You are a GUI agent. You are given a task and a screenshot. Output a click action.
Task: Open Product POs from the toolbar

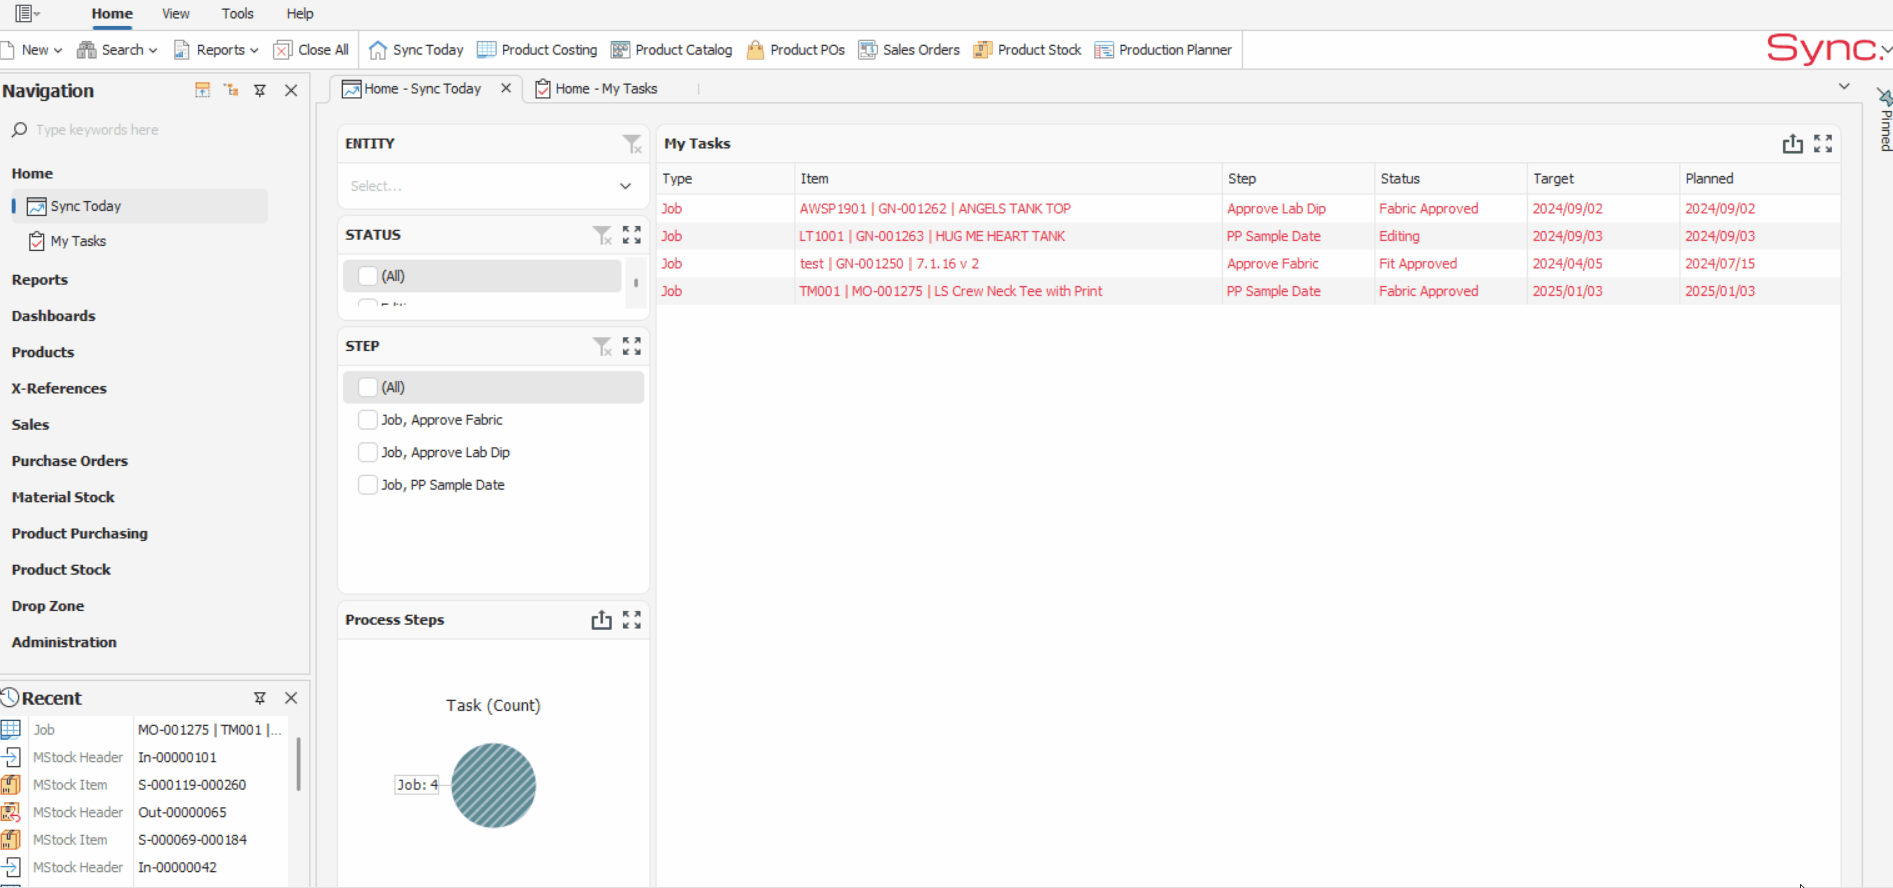pyautogui.click(x=795, y=50)
